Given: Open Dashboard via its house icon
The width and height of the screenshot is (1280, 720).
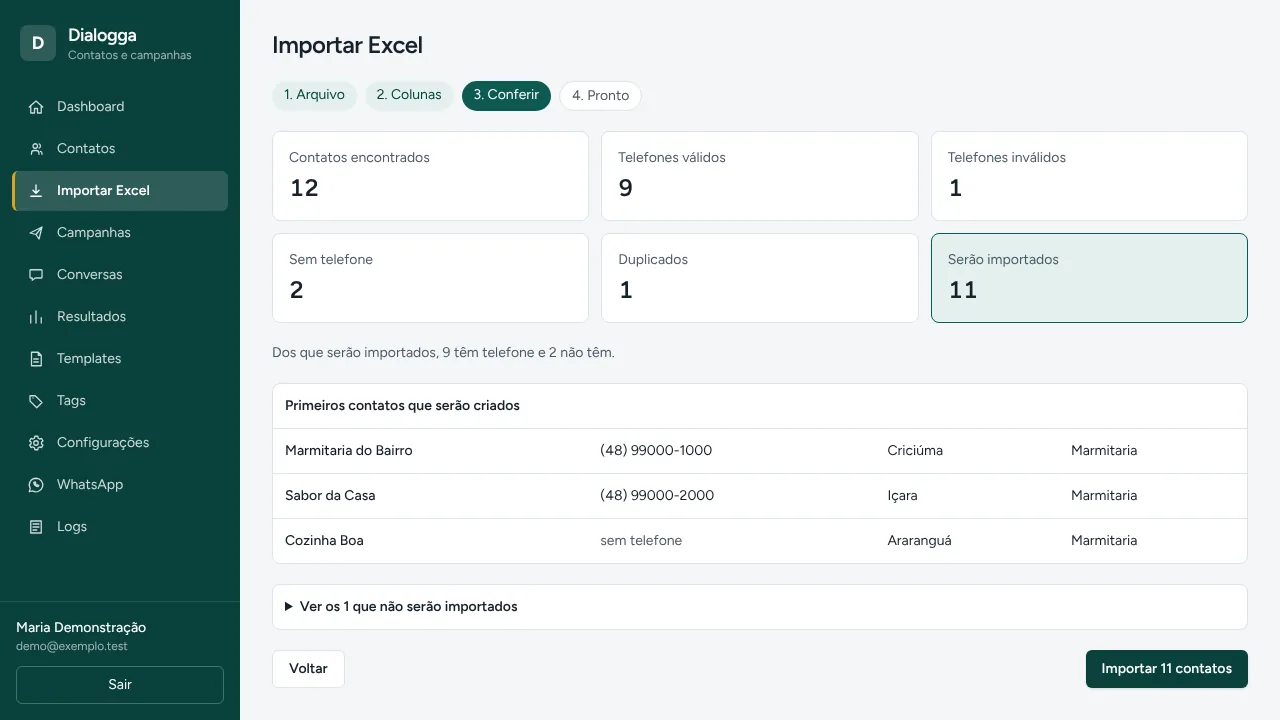Looking at the screenshot, I should (x=36, y=107).
